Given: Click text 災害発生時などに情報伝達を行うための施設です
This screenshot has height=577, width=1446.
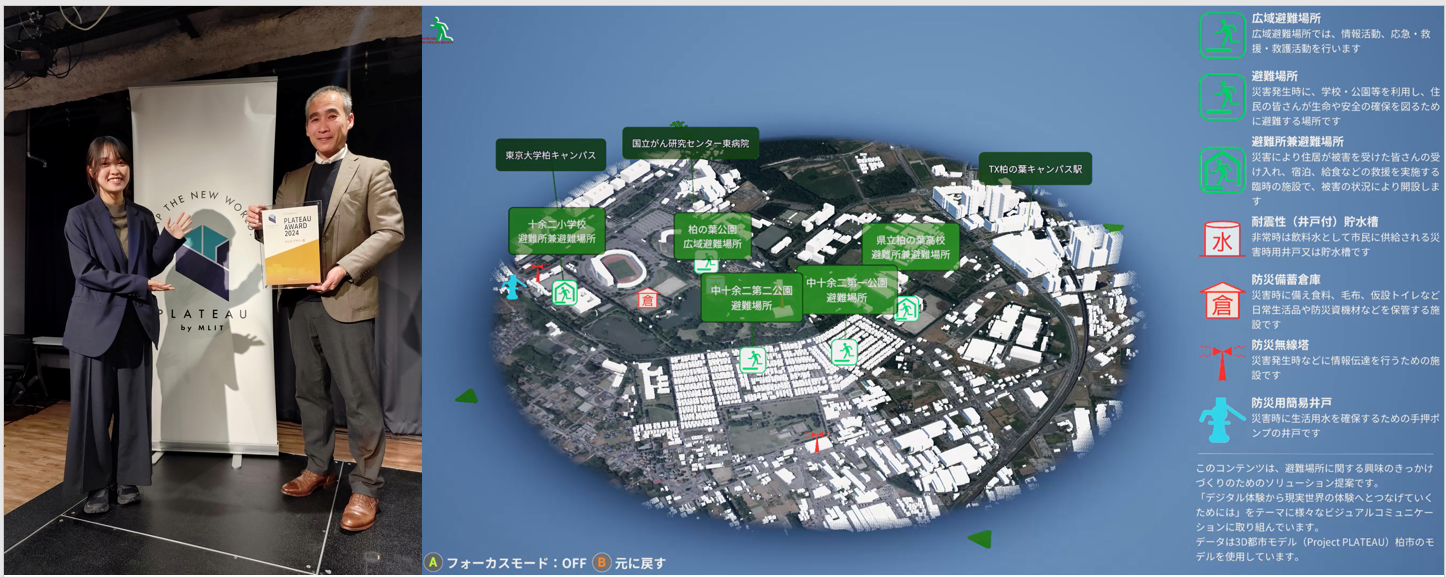Looking at the screenshot, I should [x=1345, y=367].
